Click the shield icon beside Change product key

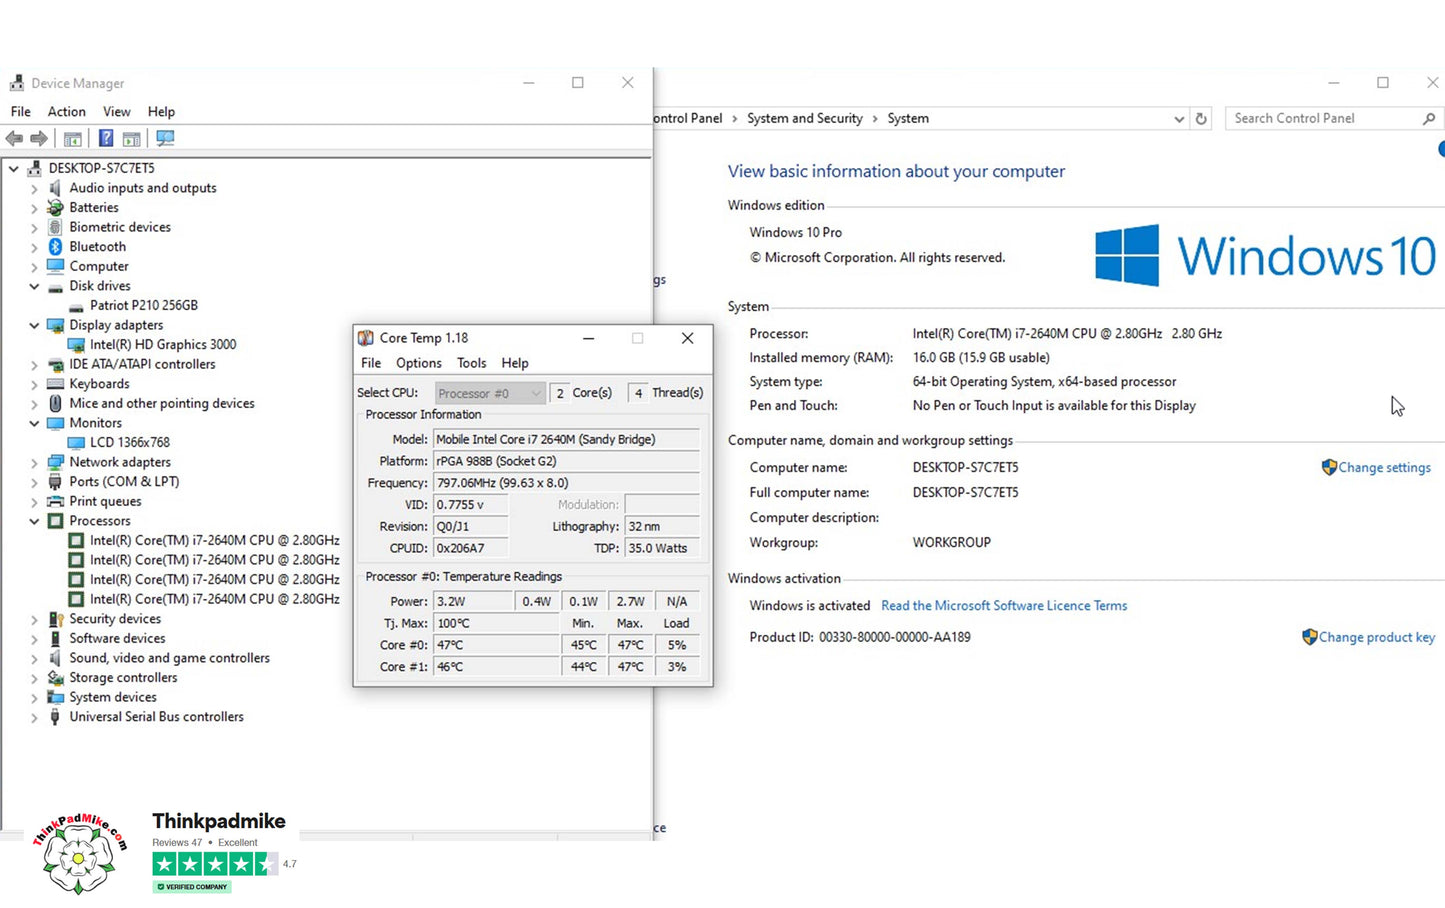(1309, 637)
